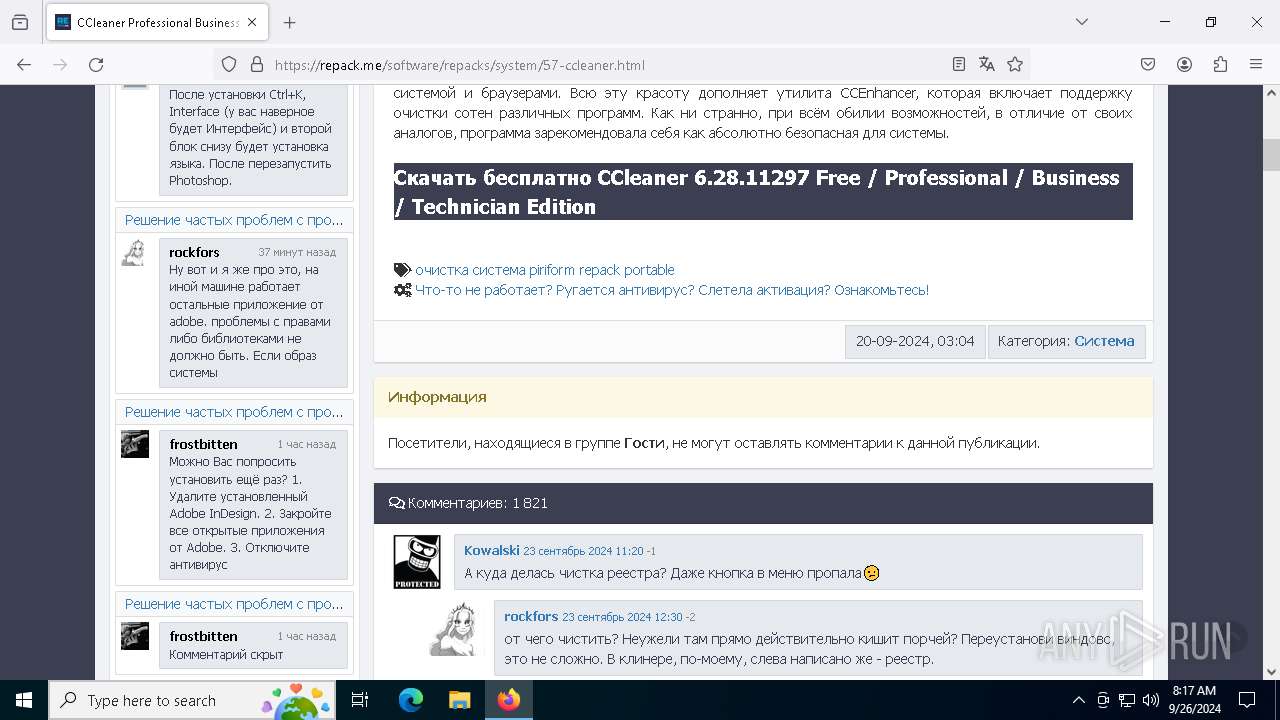Launch Microsoft Edge from taskbar
This screenshot has width=1280, height=720.
pyautogui.click(x=411, y=700)
